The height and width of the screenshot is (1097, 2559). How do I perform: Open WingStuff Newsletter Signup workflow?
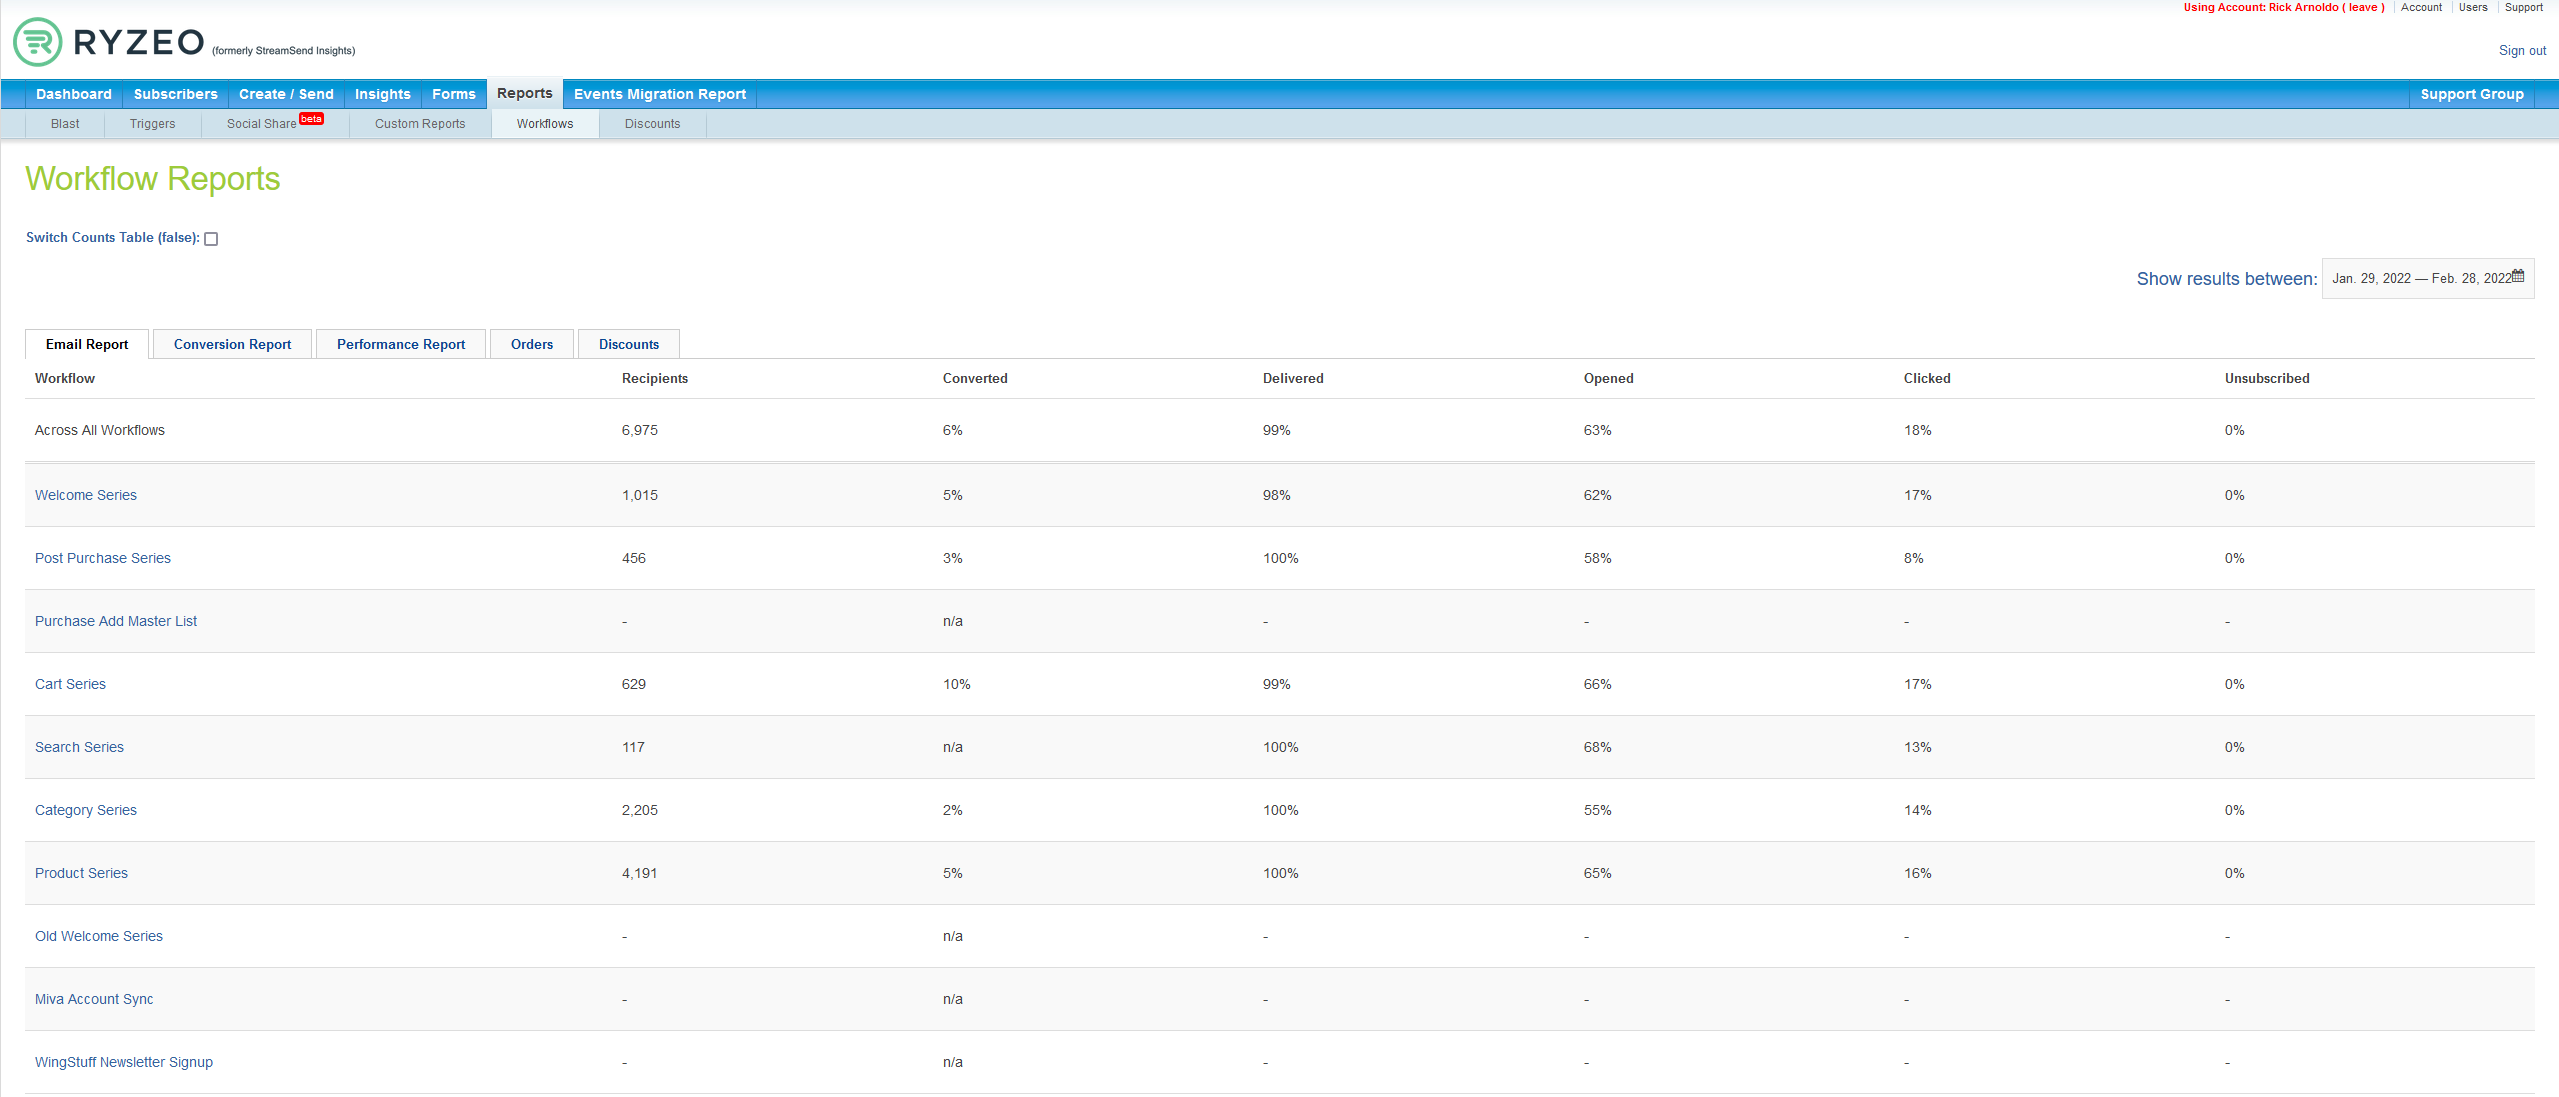(124, 1062)
